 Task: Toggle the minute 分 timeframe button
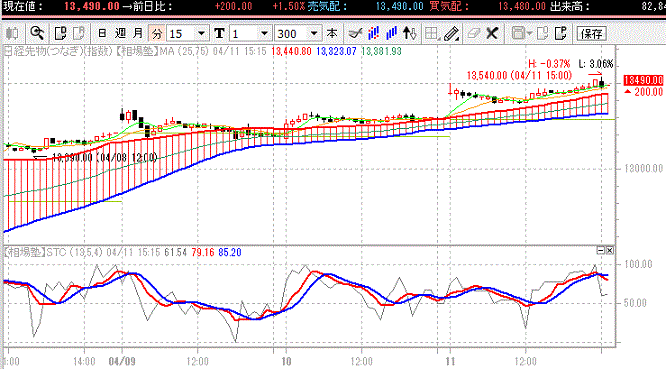click(x=157, y=33)
